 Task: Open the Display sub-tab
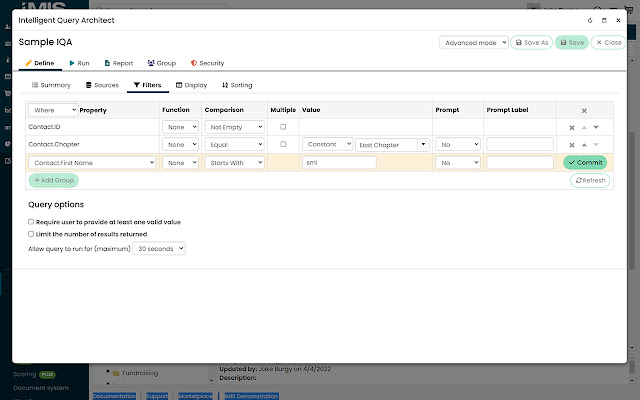coord(191,85)
